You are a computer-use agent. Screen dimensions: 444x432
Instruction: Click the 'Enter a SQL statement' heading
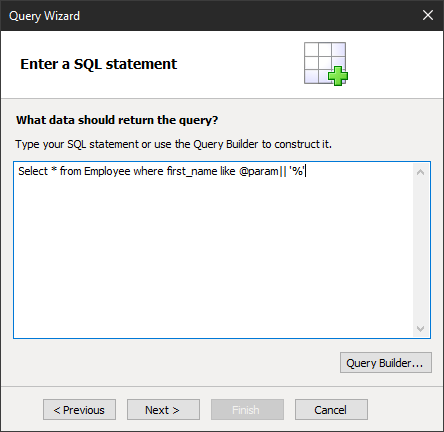click(99, 64)
